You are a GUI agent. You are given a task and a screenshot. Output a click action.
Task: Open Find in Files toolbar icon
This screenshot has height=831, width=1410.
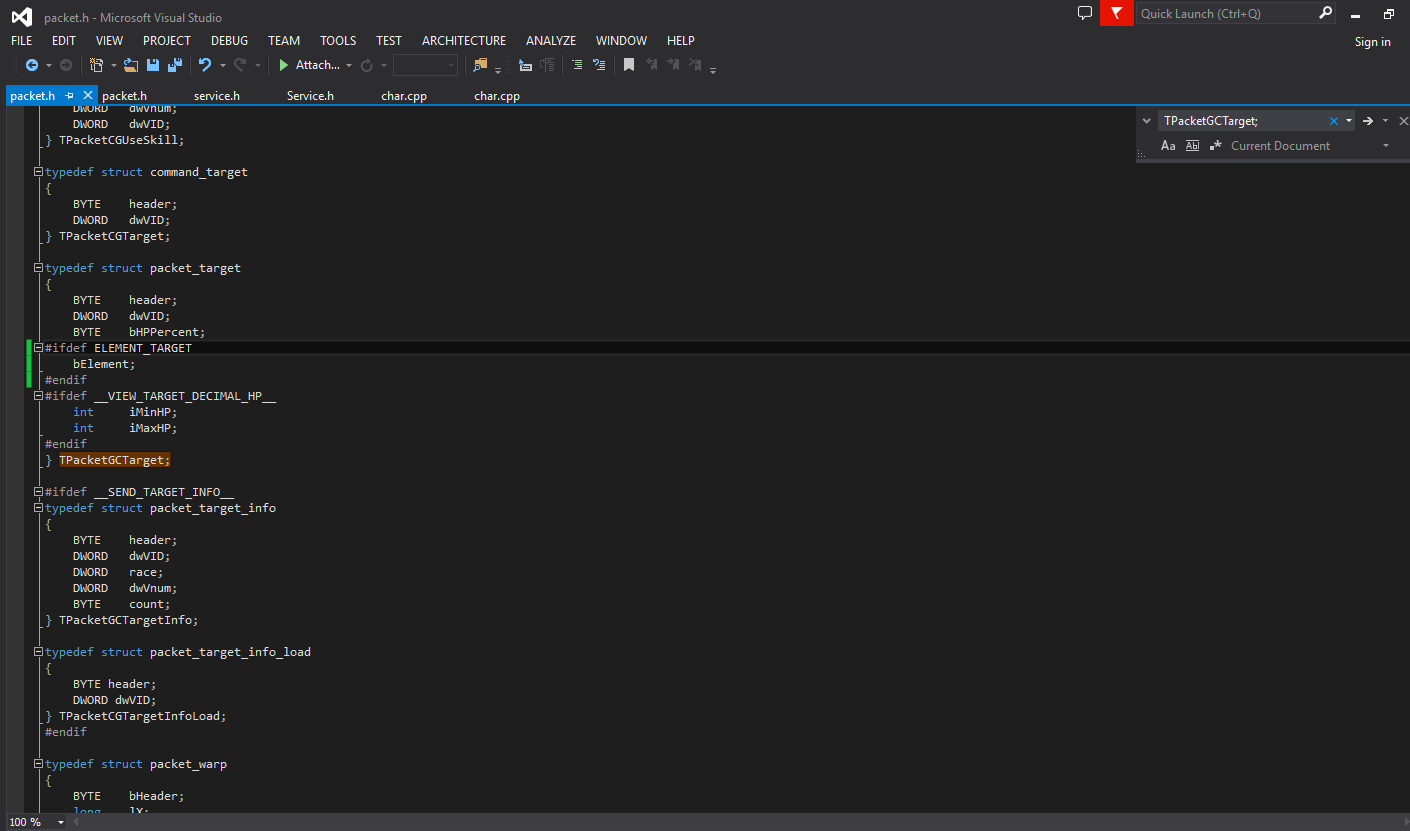click(481, 65)
